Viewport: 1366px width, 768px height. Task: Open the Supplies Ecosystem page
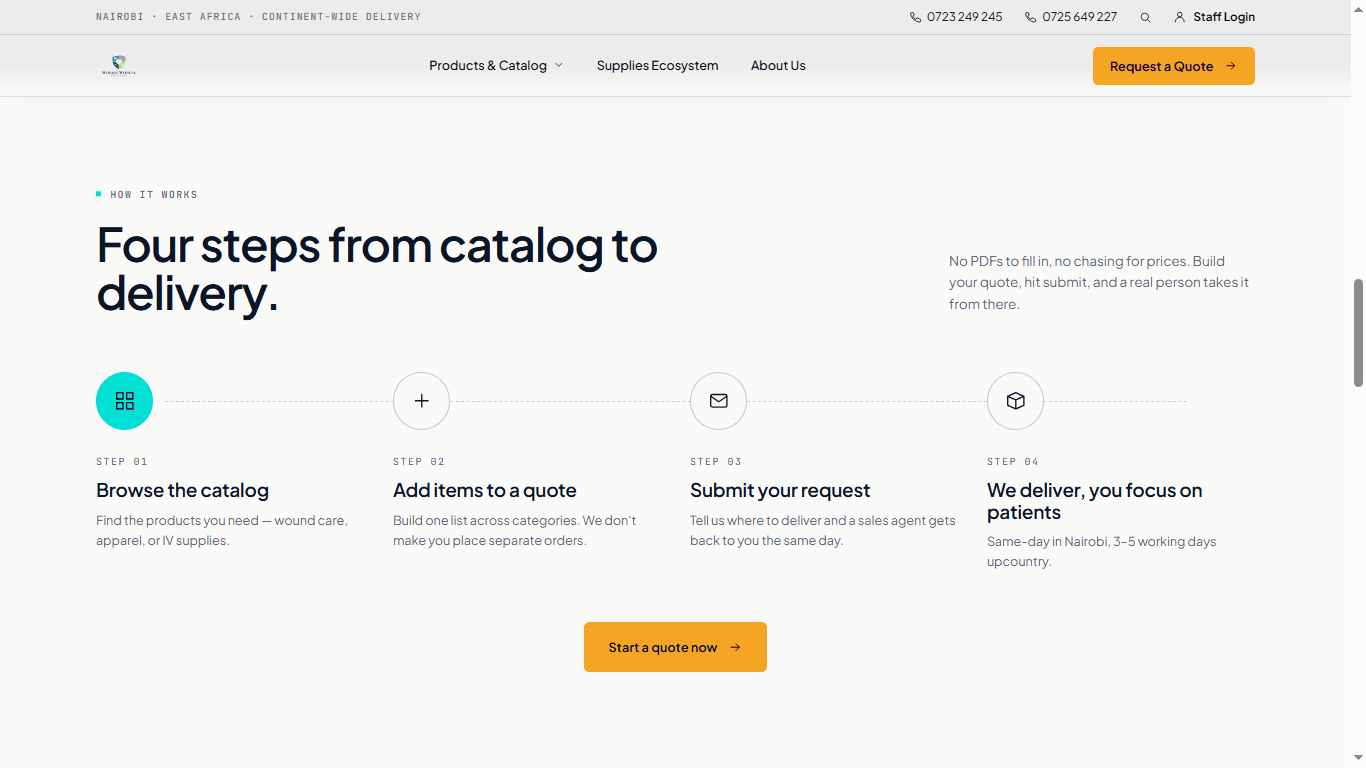tap(657, 65)
